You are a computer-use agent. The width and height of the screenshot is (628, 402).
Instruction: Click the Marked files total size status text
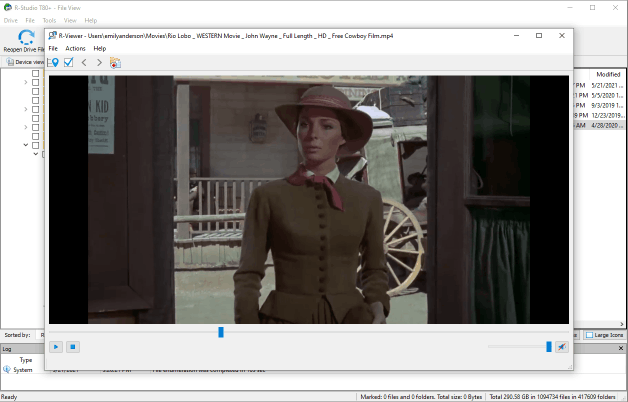point(421,397)
